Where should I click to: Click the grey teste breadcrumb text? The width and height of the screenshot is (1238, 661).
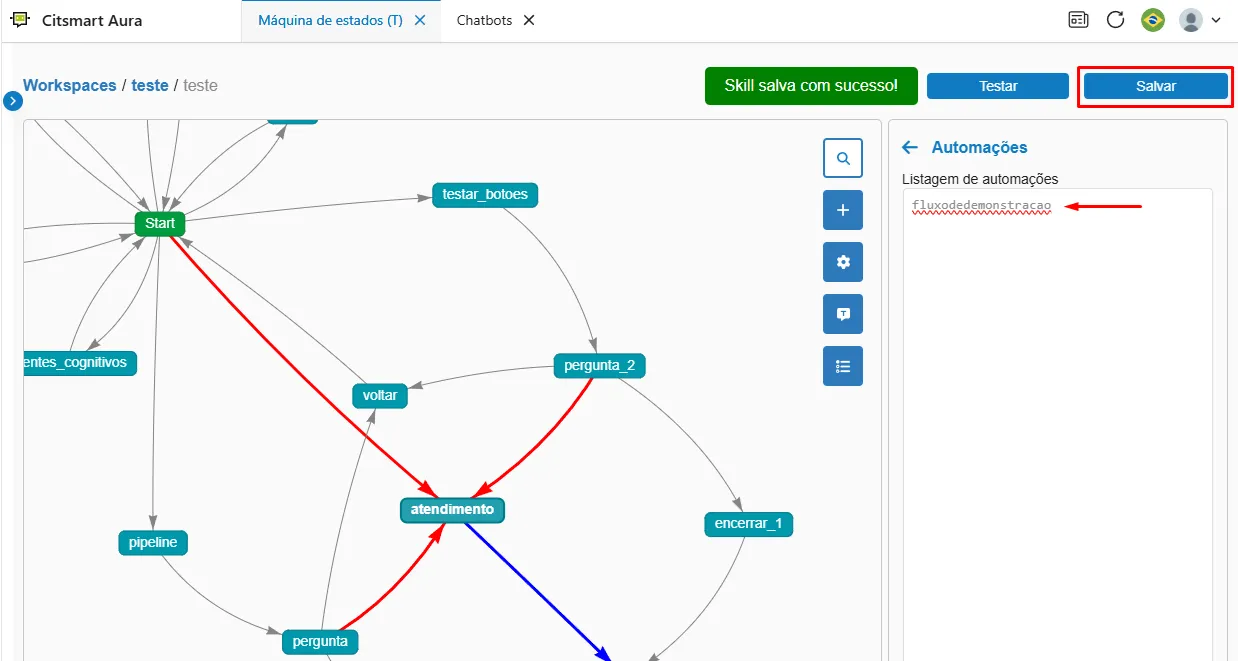tap(200, 86)
